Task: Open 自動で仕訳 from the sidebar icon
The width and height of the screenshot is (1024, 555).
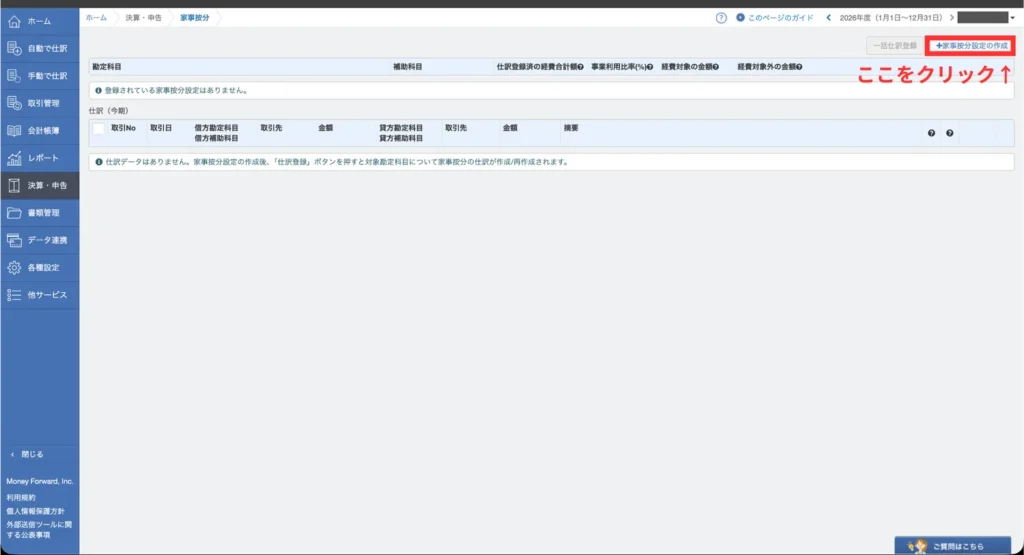Action: point(14,48)
